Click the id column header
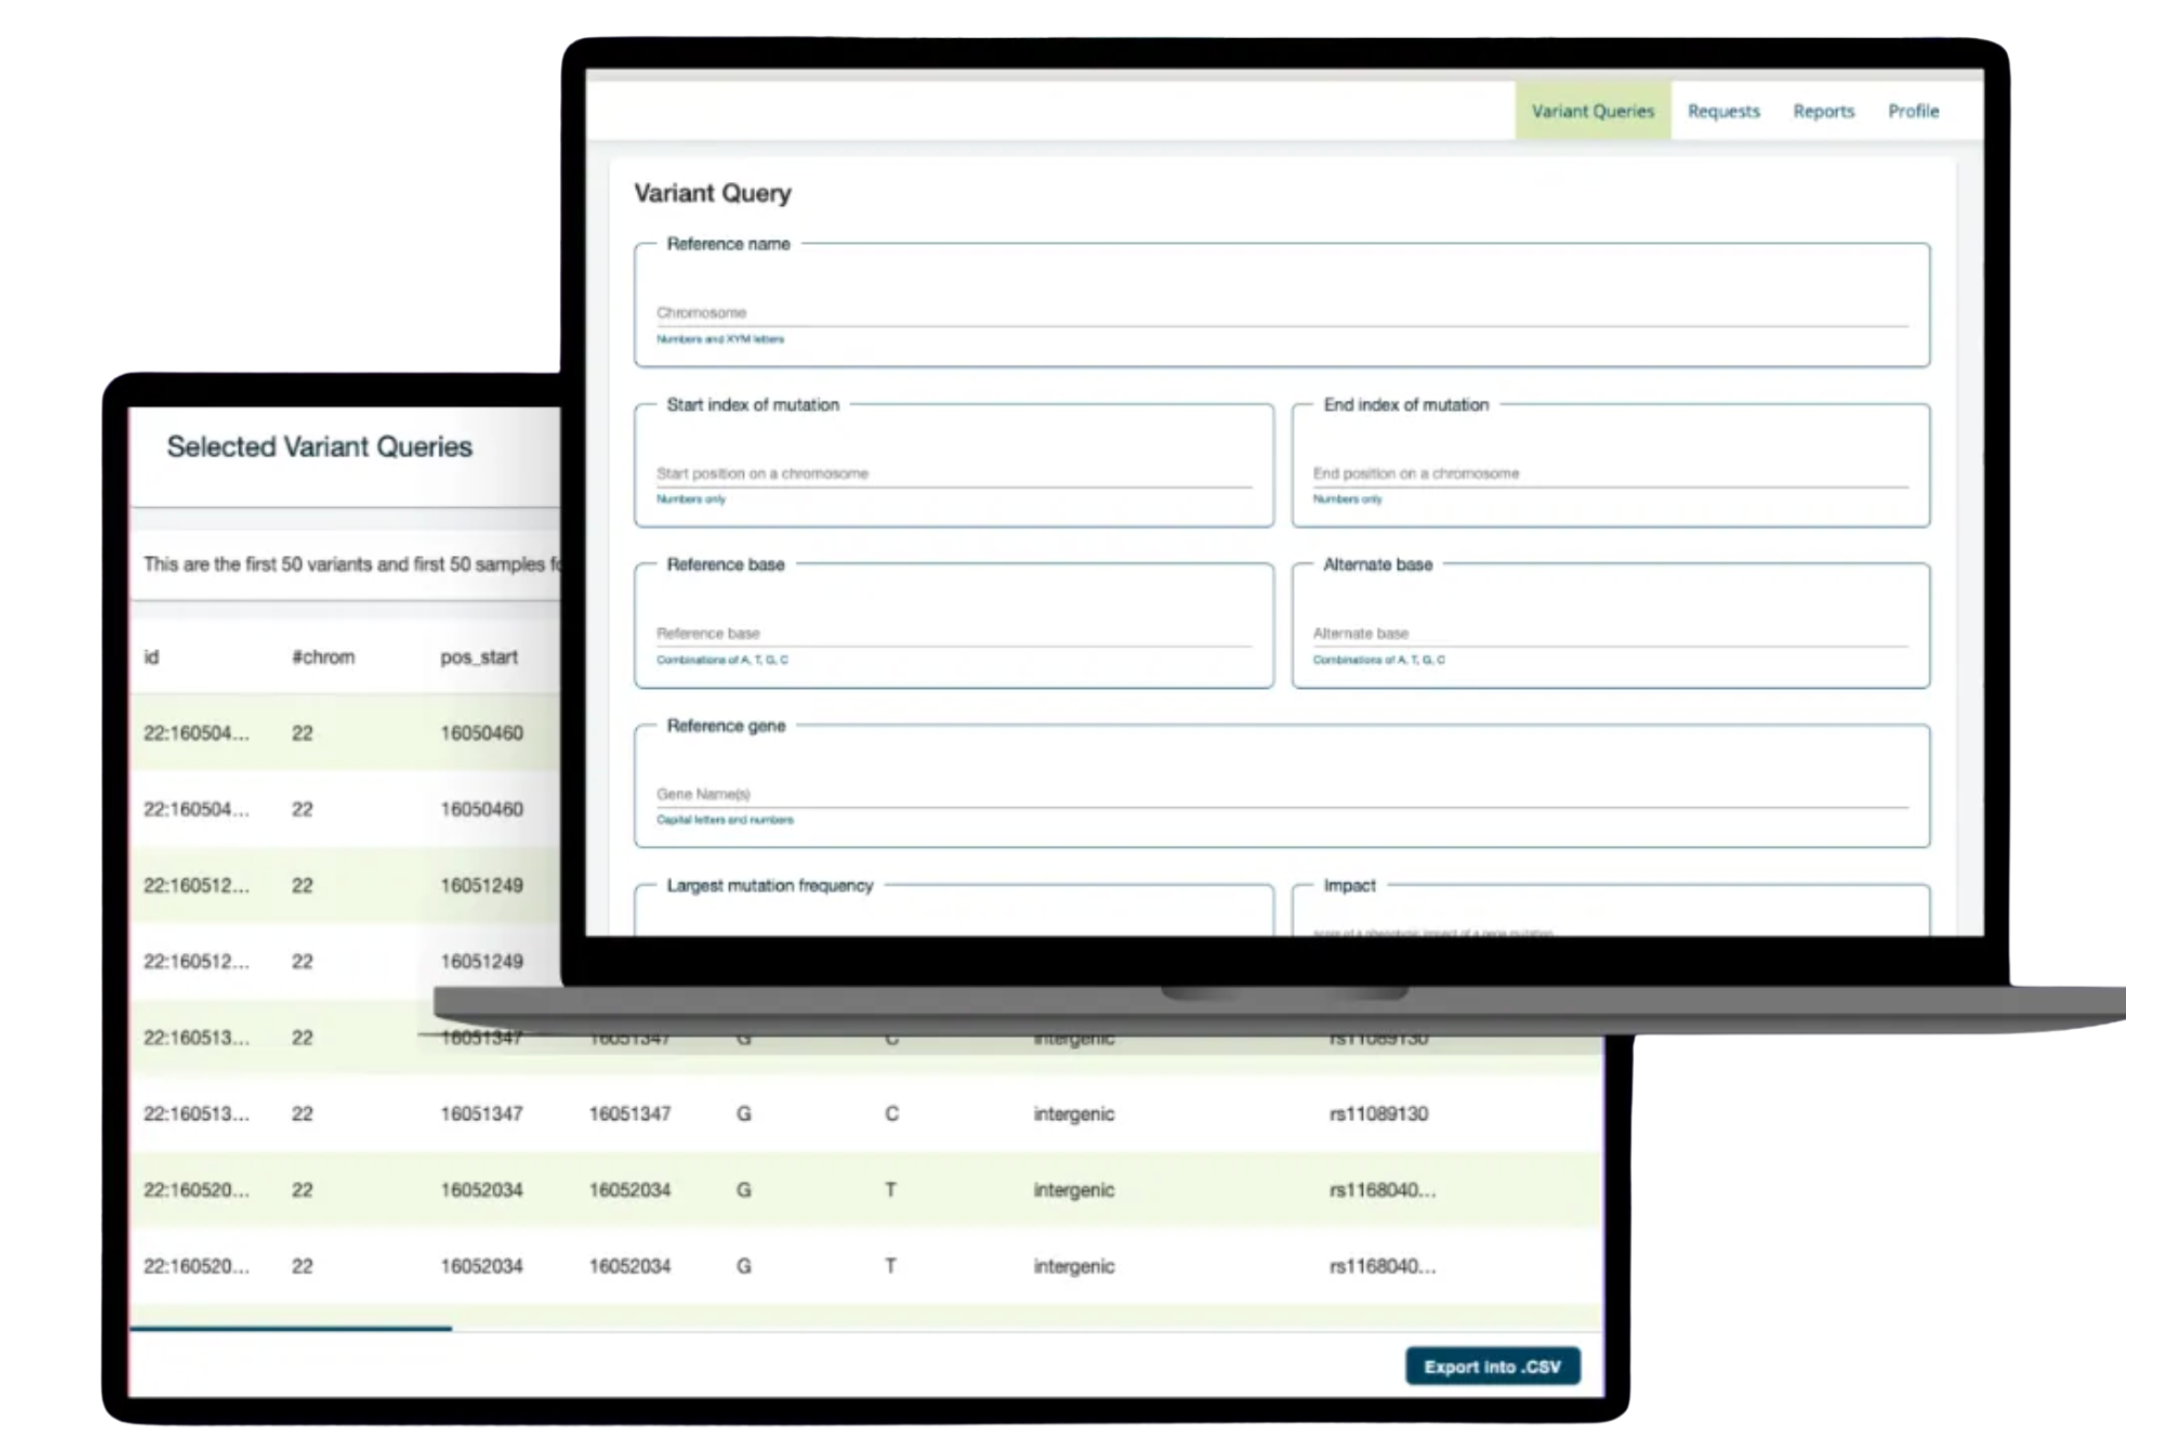Image resolution: width=2175 pixels, height=1448 pixels. coord(152,657)
